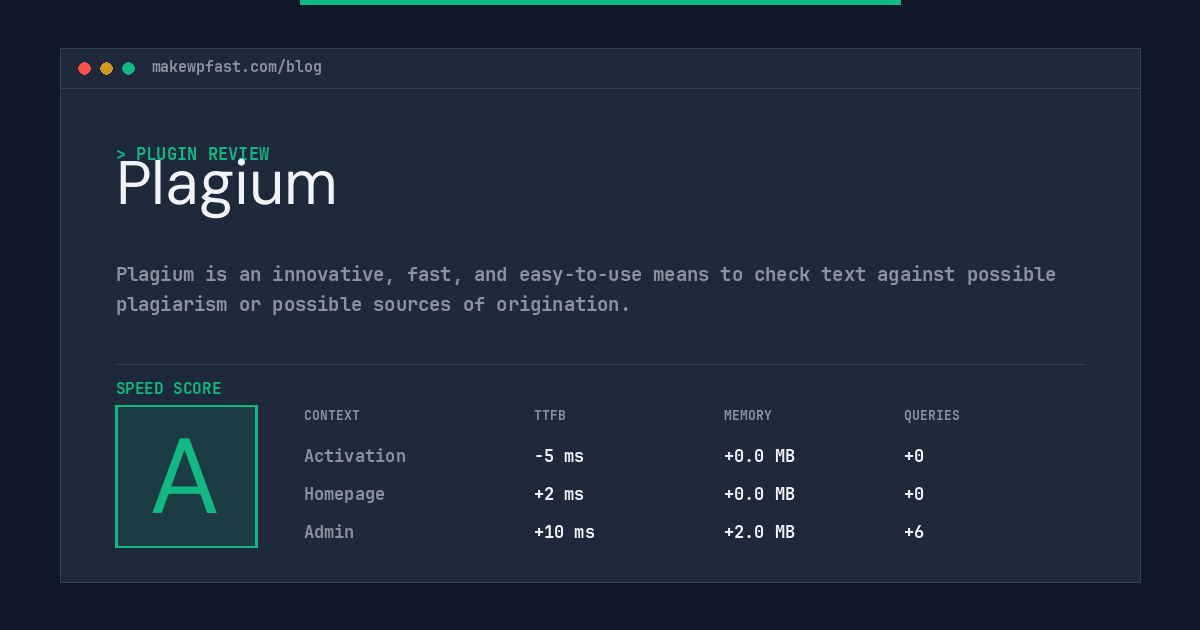Select the Admin row label
Image resolution: width=1200 pixels, height=630 pixels.
coord(329,532)
